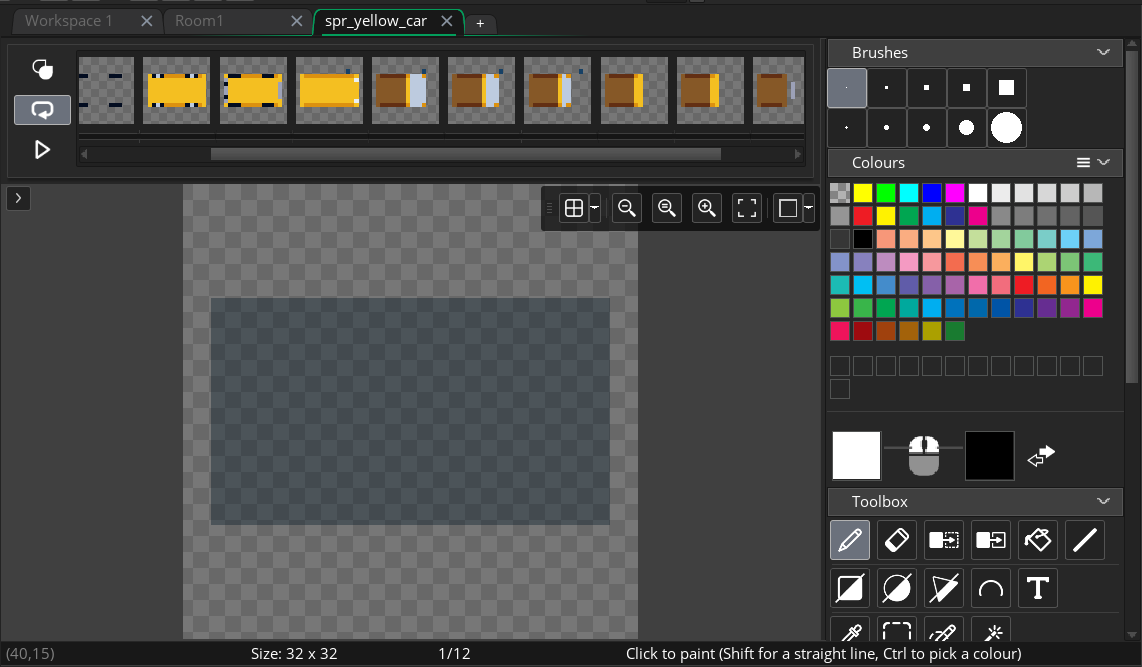Close the Room1 tab

click(296, 21)
